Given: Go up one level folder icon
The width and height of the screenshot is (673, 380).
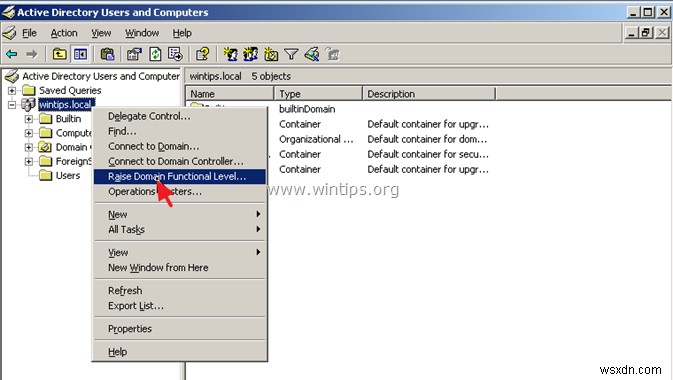Looking at the screenshot, I should tap(59, 54).
